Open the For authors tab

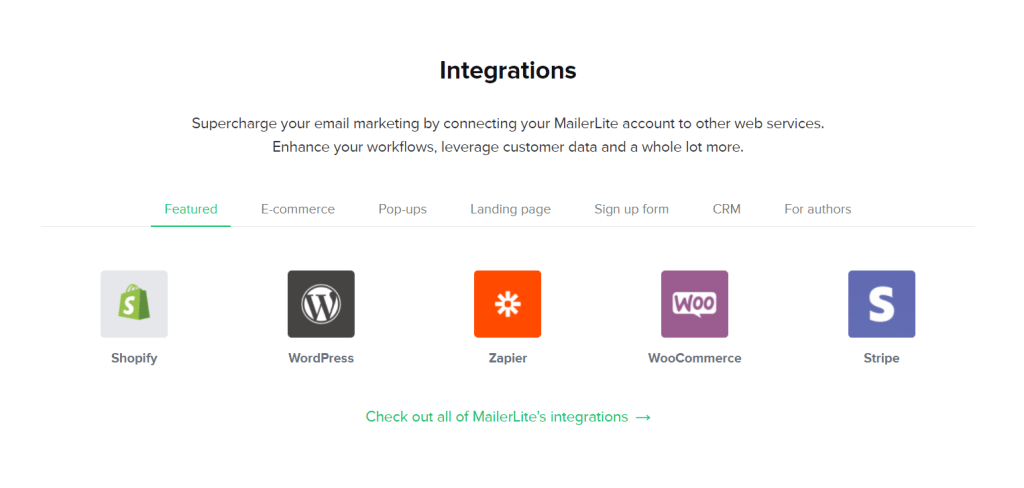(818, 210)
